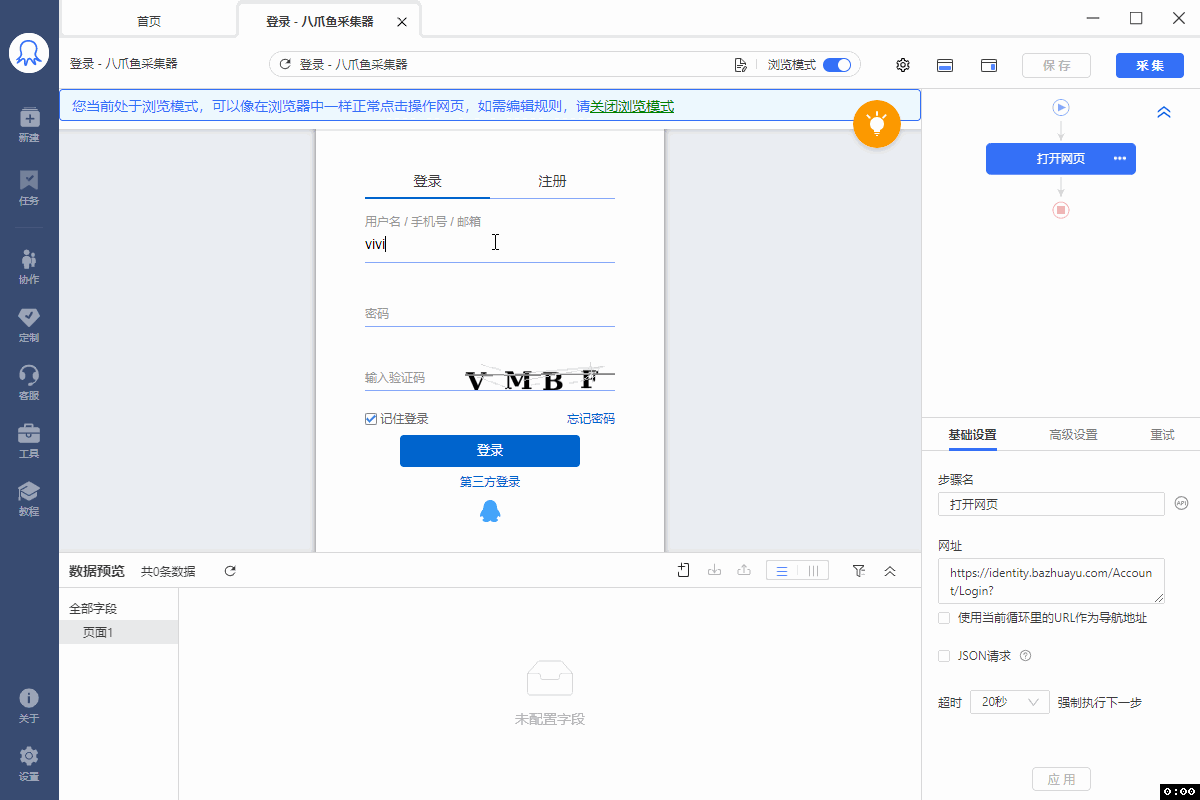Viewport: 1200px width, 800px height.
Task: Click the workflow end stop node
Action: [1061, 210]
